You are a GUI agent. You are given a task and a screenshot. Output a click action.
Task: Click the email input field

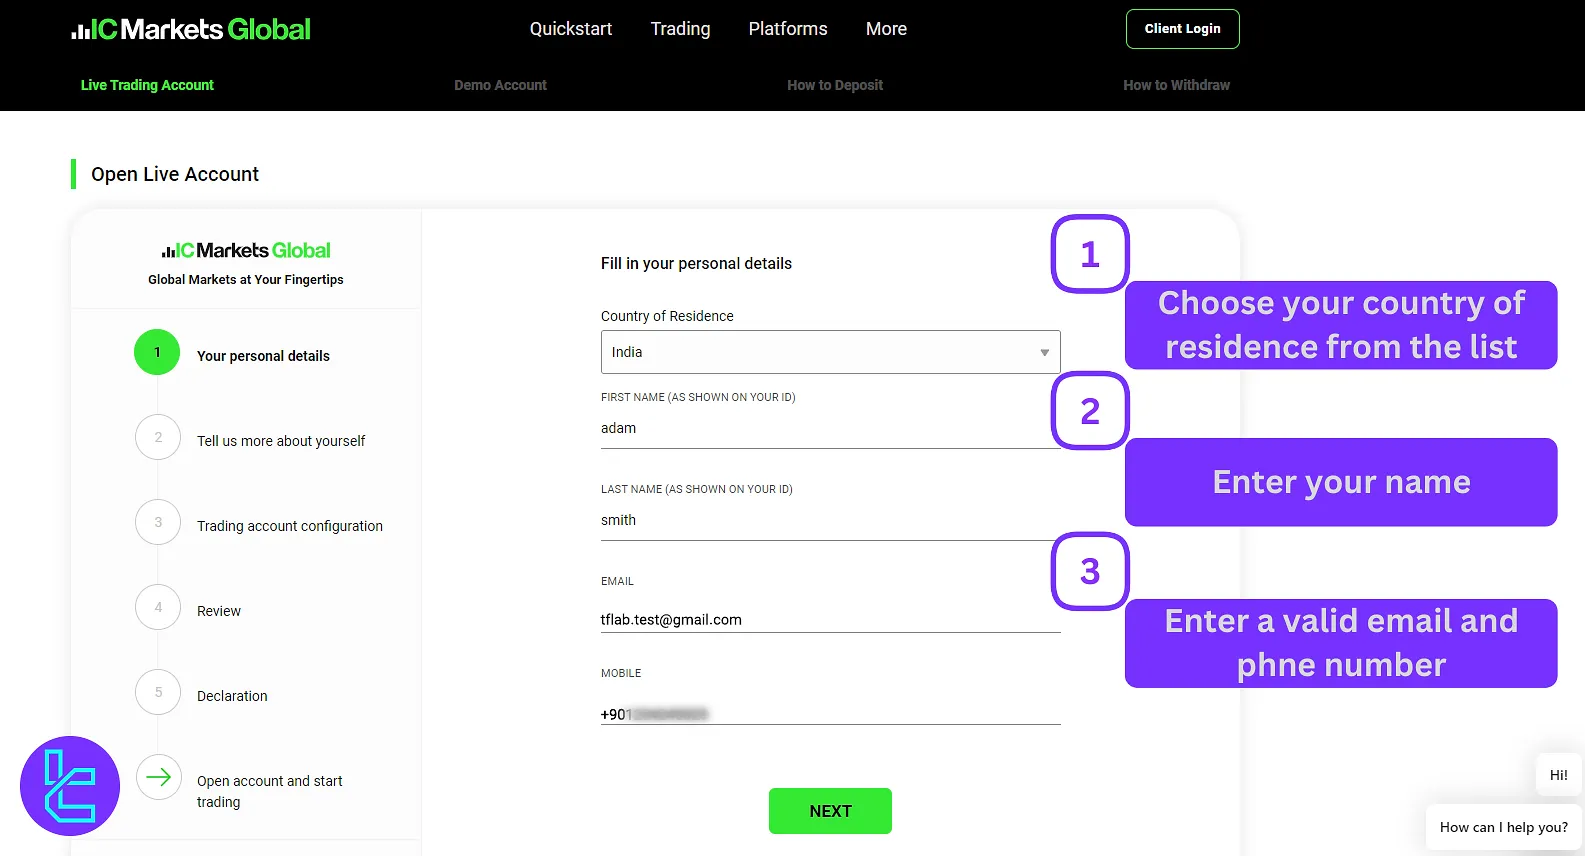pyautogui.click(x=830, y=620)
